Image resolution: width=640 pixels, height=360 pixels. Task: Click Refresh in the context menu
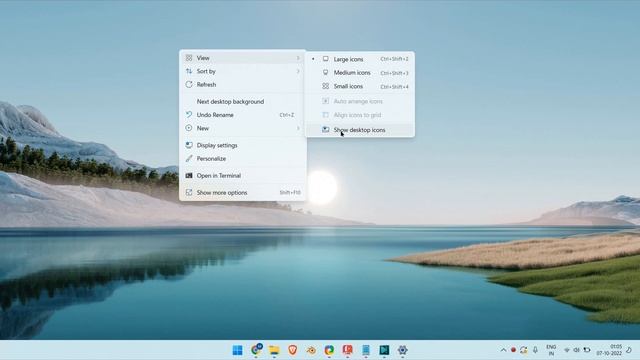tap(243, 85)
